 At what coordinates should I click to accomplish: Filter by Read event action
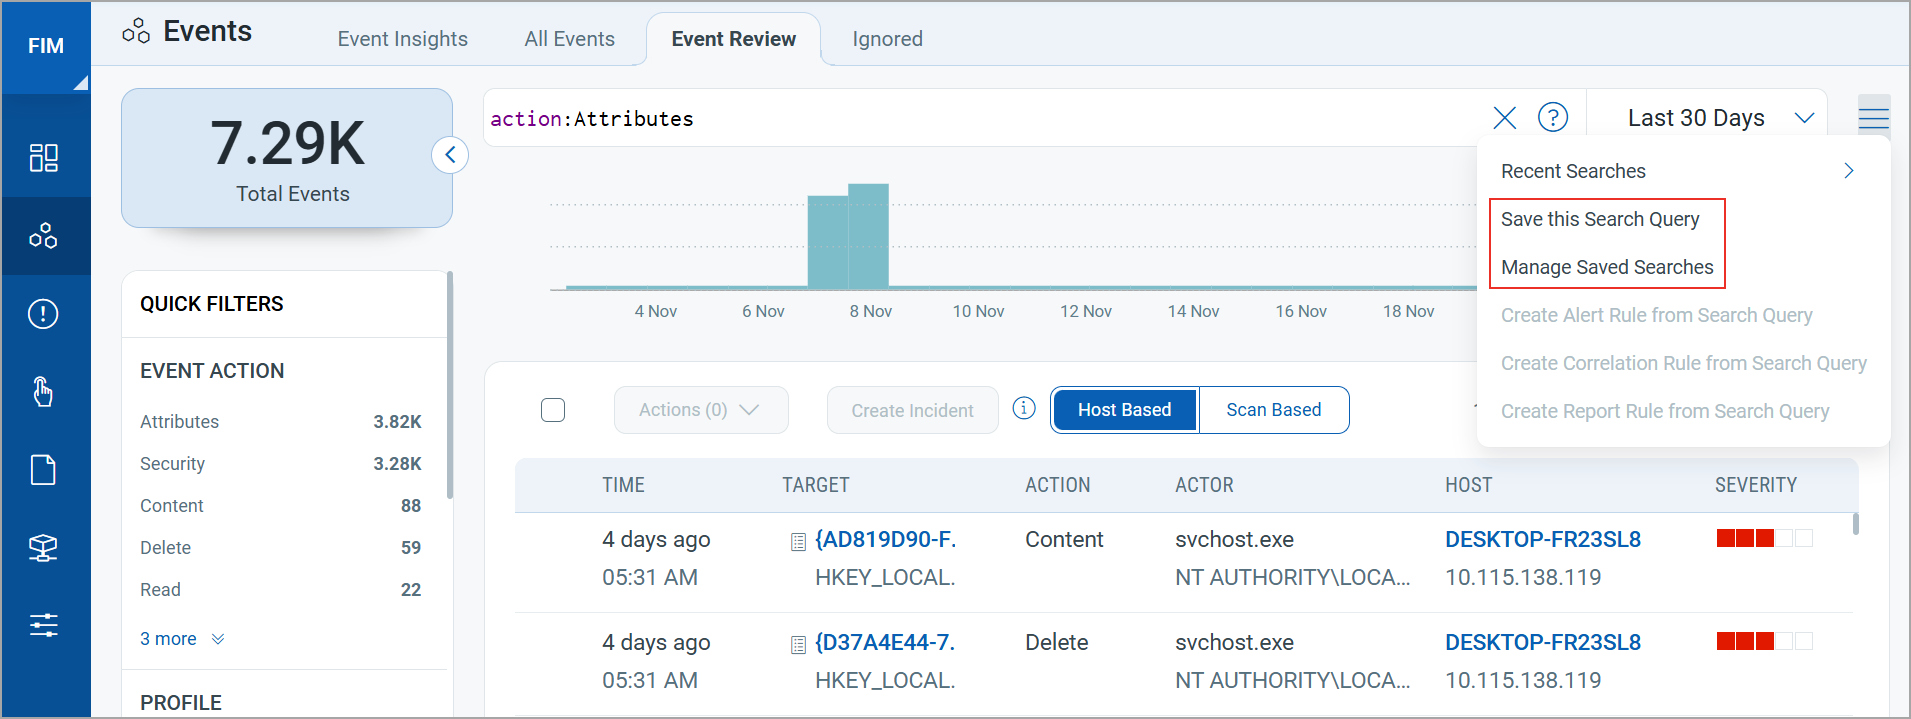click(280, 590)
